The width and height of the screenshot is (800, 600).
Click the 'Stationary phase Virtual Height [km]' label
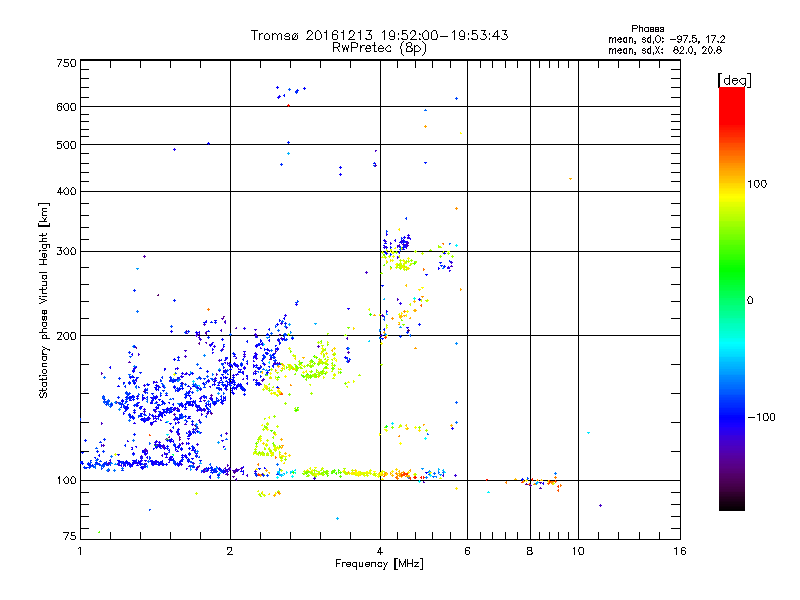[x=44, y=300]
